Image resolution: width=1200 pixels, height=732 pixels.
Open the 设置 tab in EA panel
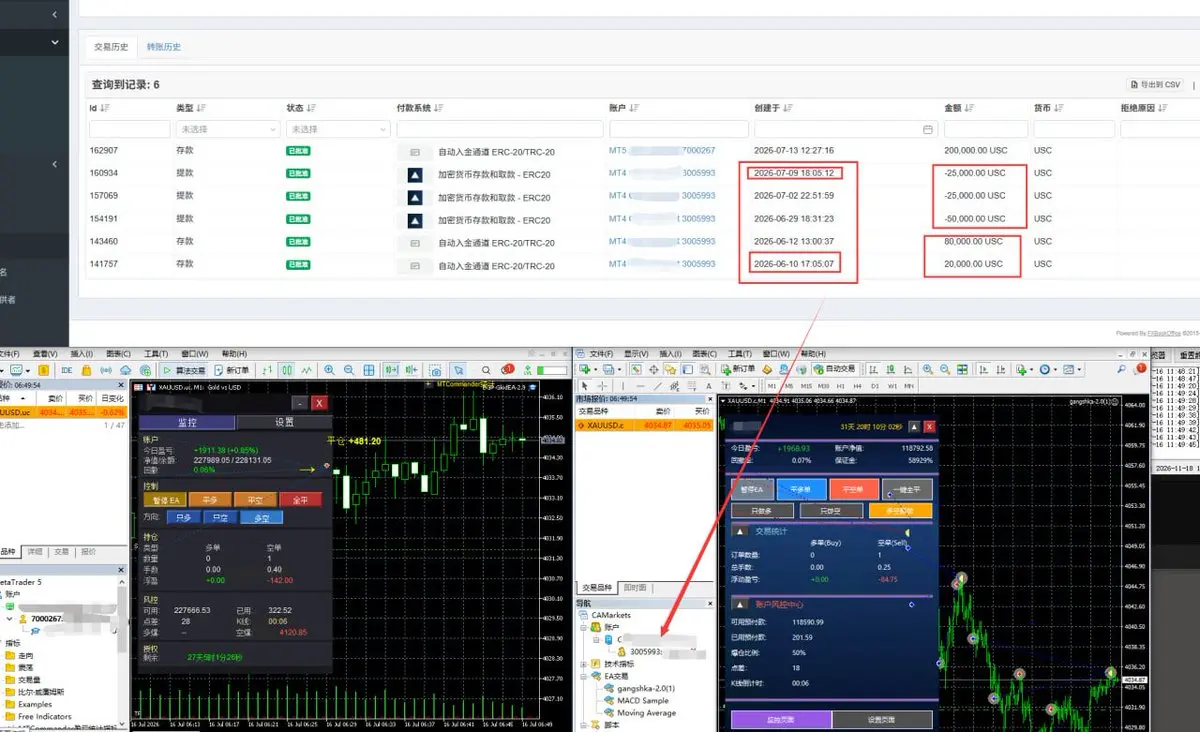(284, 422)
